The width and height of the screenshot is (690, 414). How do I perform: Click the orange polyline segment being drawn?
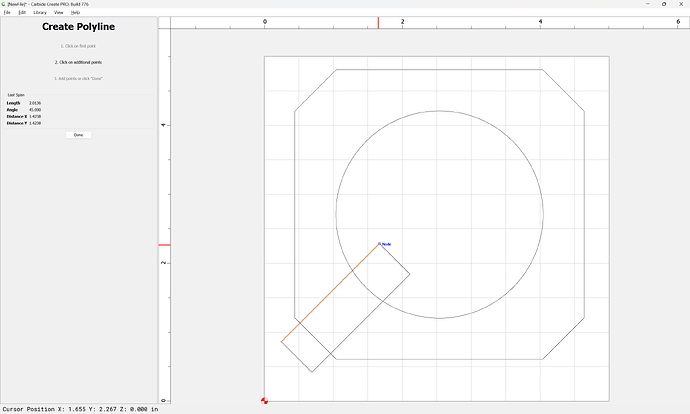[330, 293]
